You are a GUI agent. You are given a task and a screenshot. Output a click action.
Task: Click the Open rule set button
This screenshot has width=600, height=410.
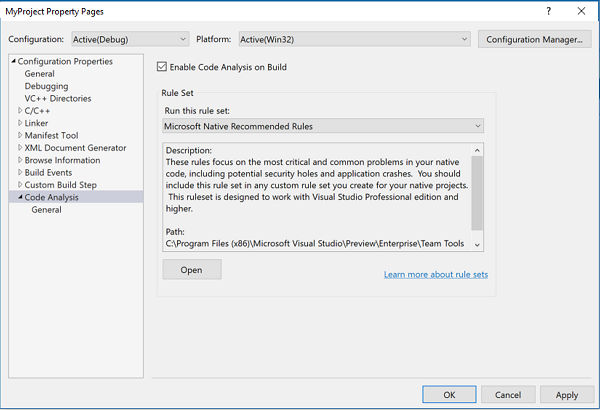click(191, 270)
